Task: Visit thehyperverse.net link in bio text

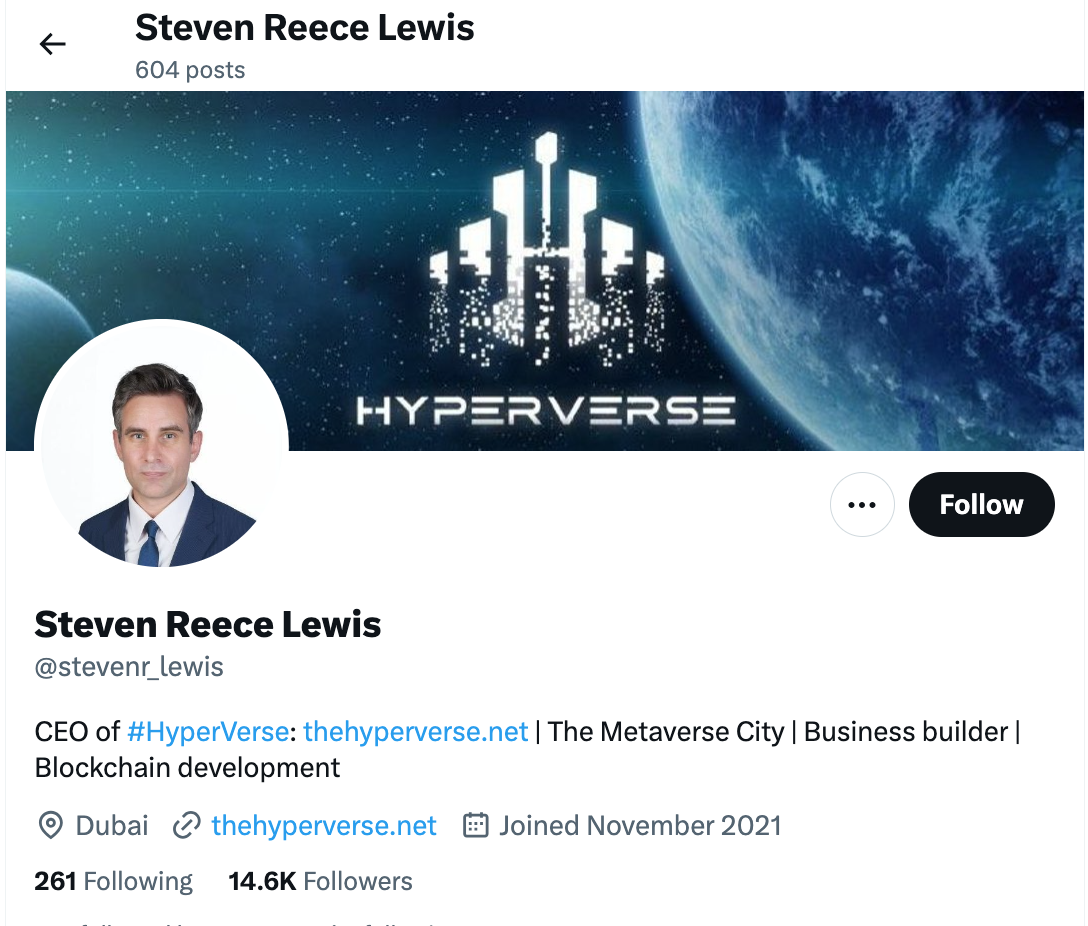Action: coord(416,732)
